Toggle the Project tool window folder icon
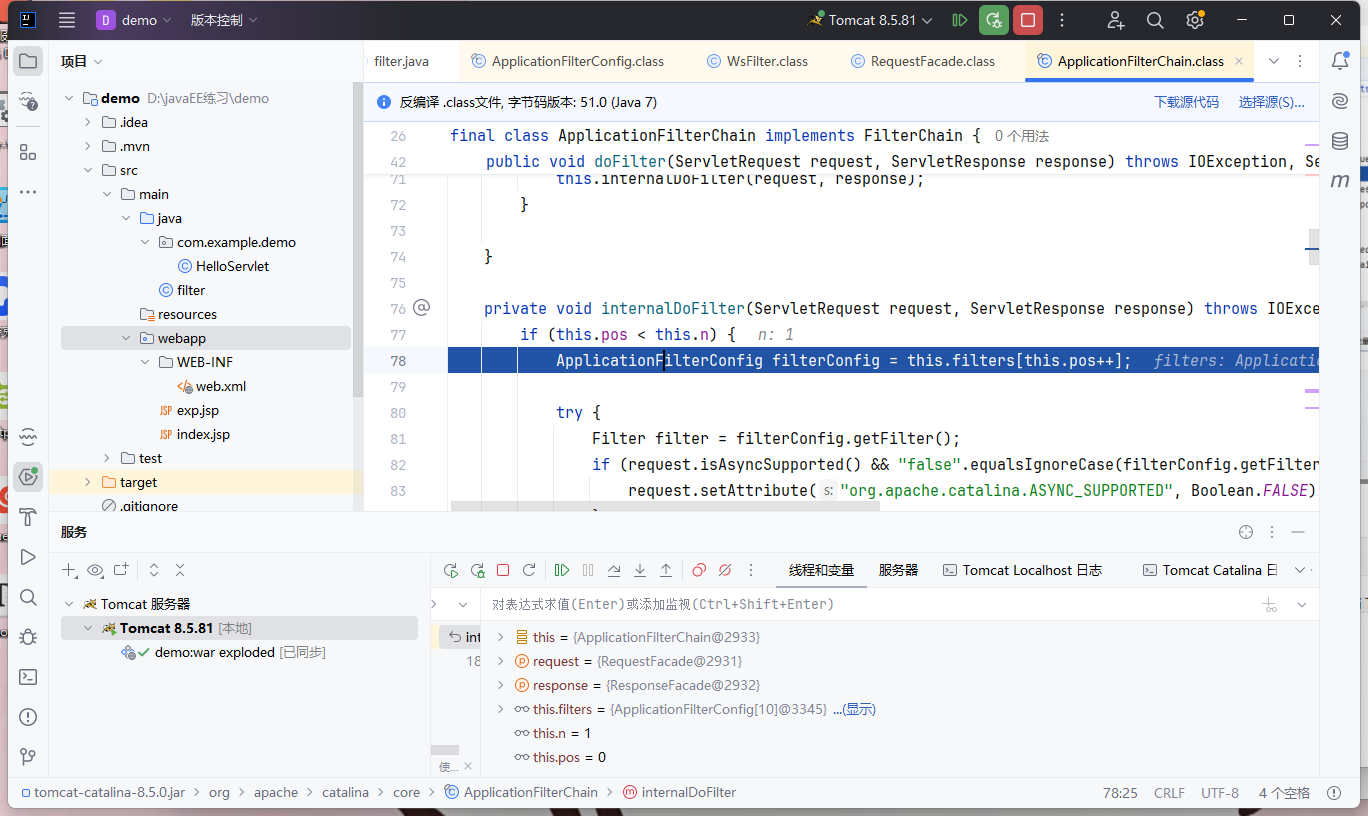 point(28,61)
